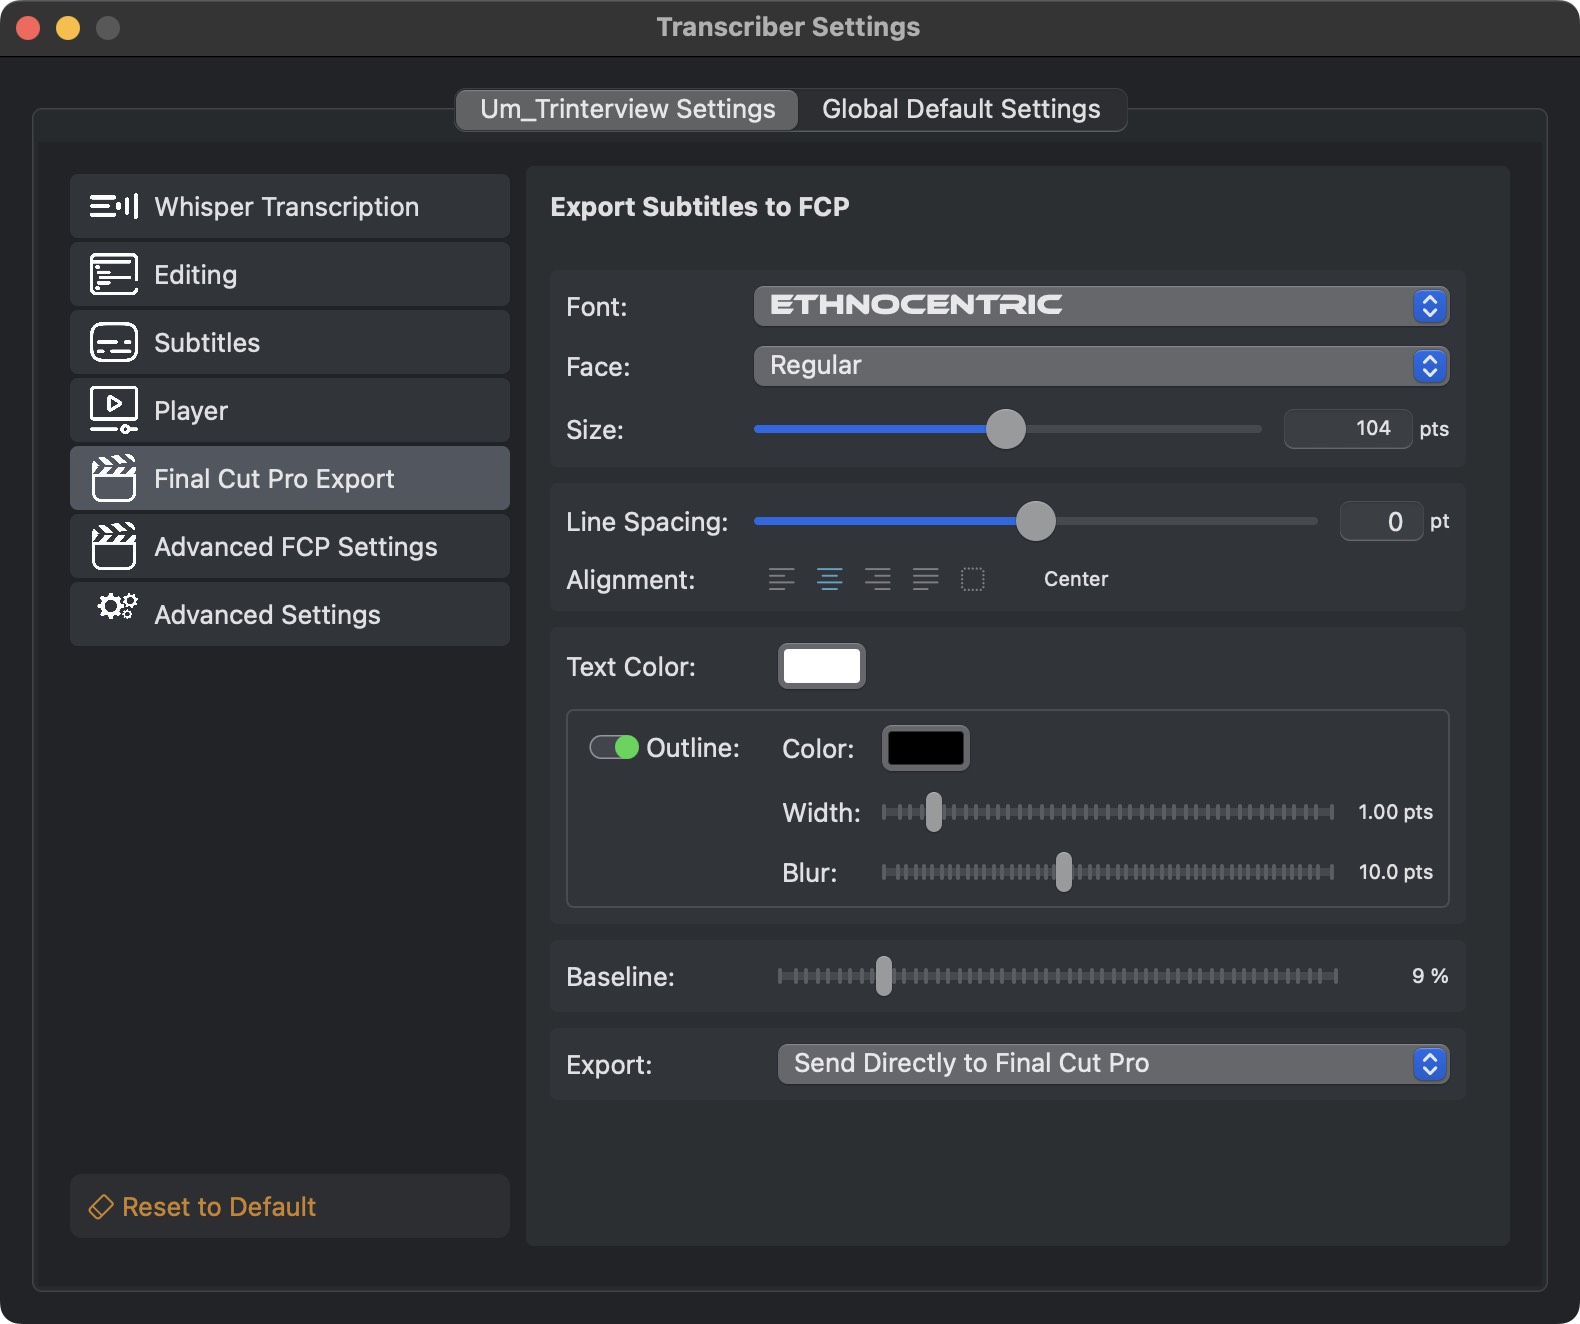Open the Face dropdown set to Regular
The image size is (1580, 1324).
coord(1100,366)
